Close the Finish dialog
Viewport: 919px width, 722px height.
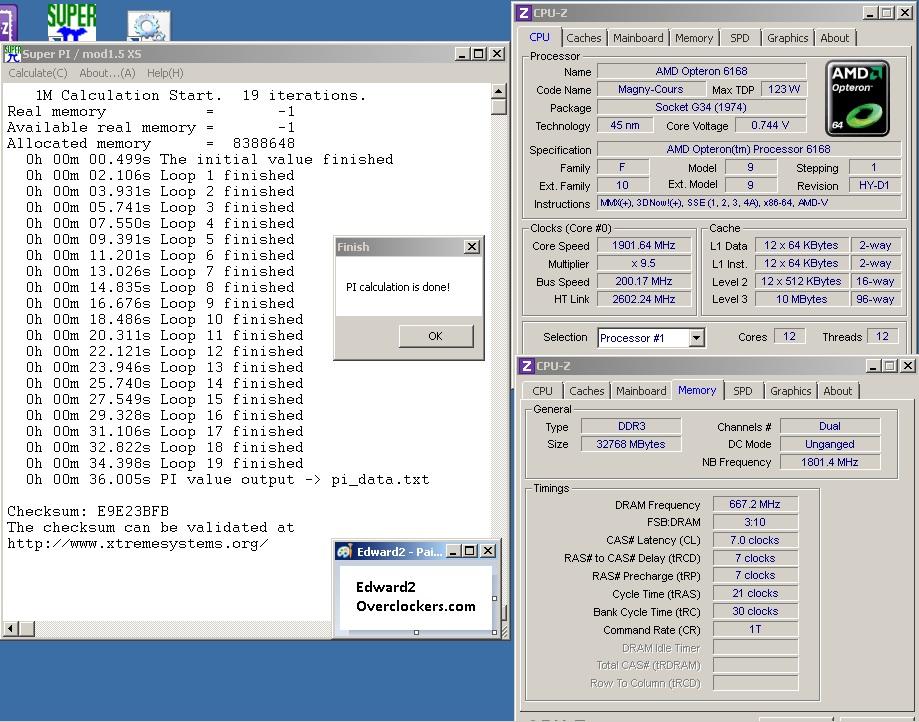point(472,247)
